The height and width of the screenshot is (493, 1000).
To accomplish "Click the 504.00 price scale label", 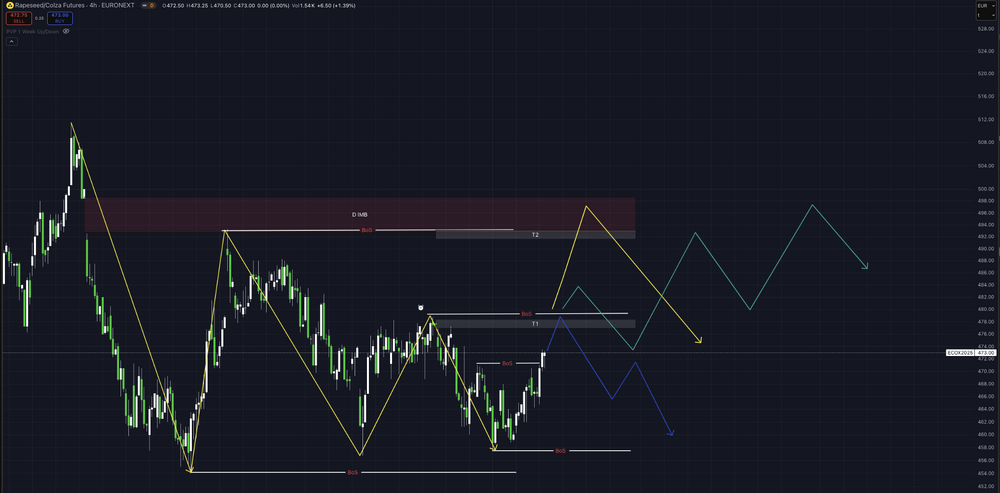I will [986, 165].
